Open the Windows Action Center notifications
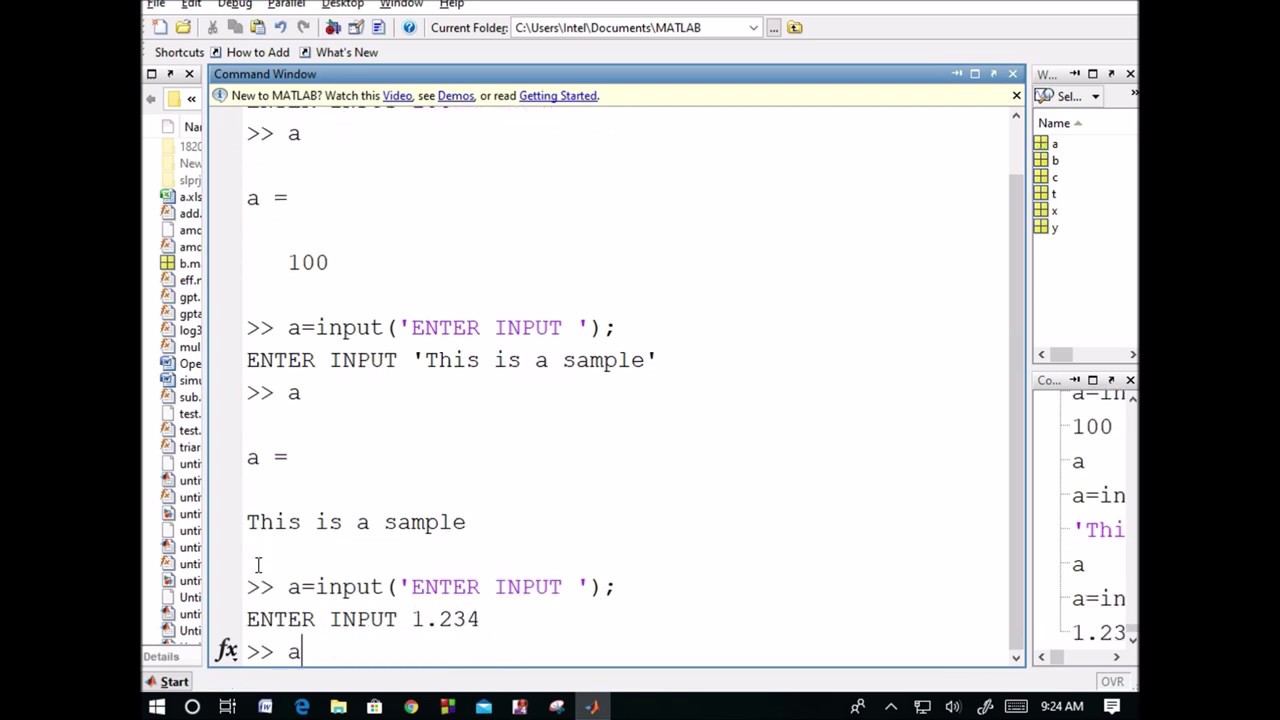This screenshot has width=1280, height=720. point(1112,707)
